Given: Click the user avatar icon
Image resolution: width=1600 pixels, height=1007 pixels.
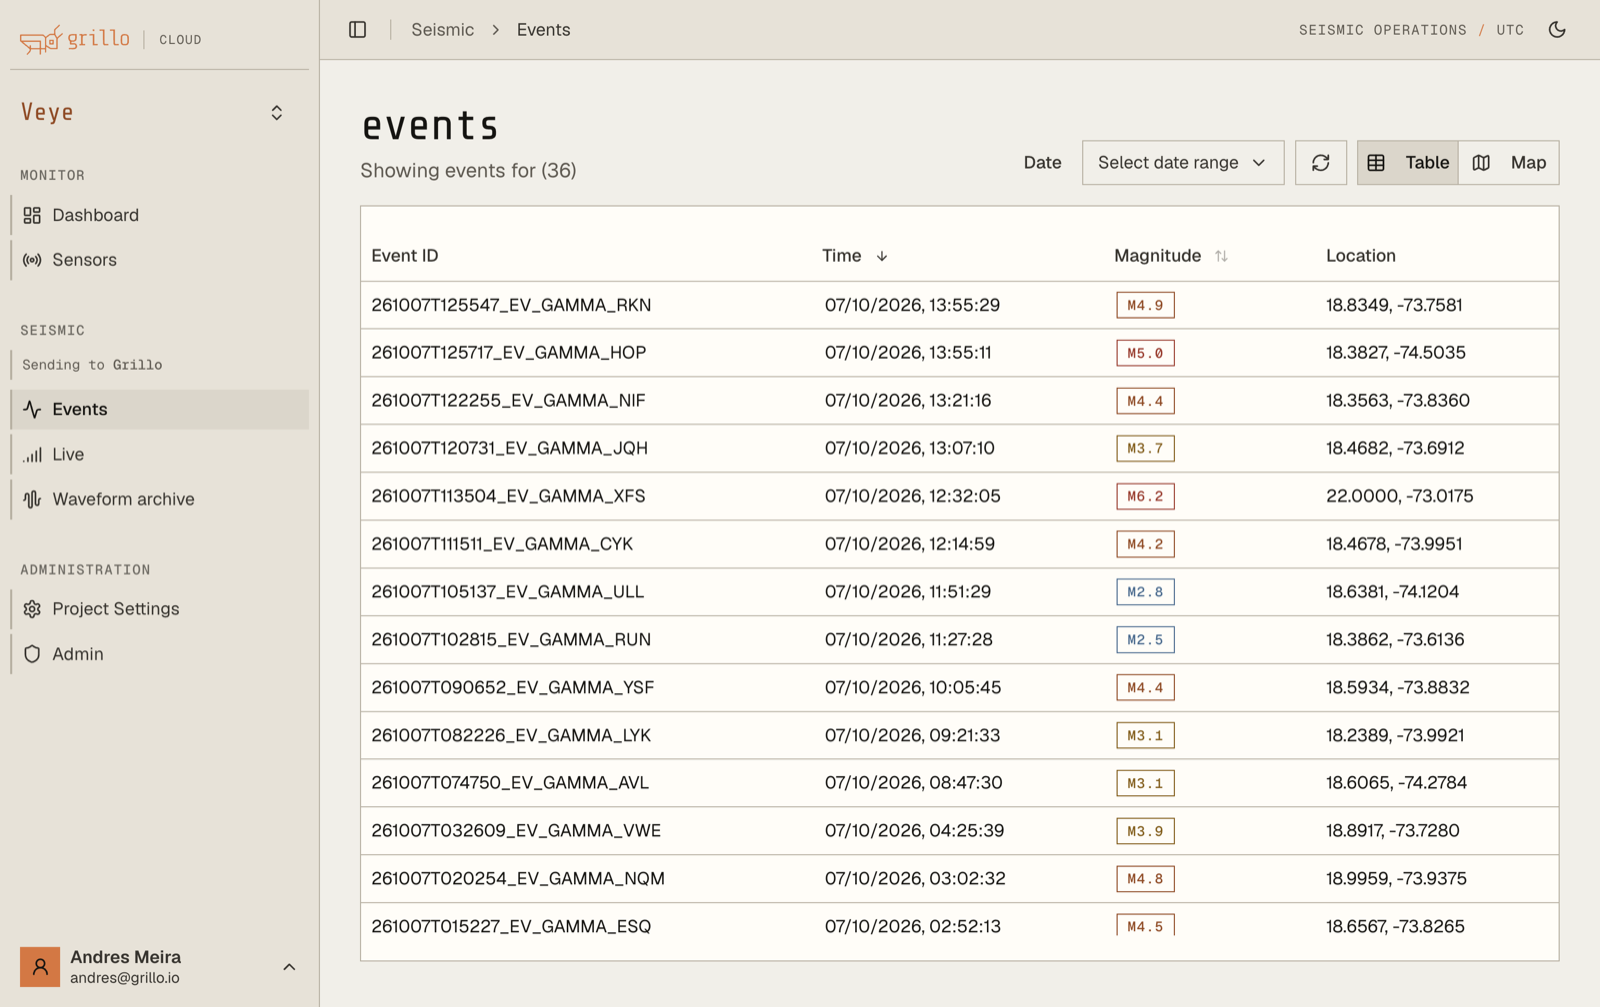Looking at the screenshot, I should pyautogui.click(x=40, y=967).
